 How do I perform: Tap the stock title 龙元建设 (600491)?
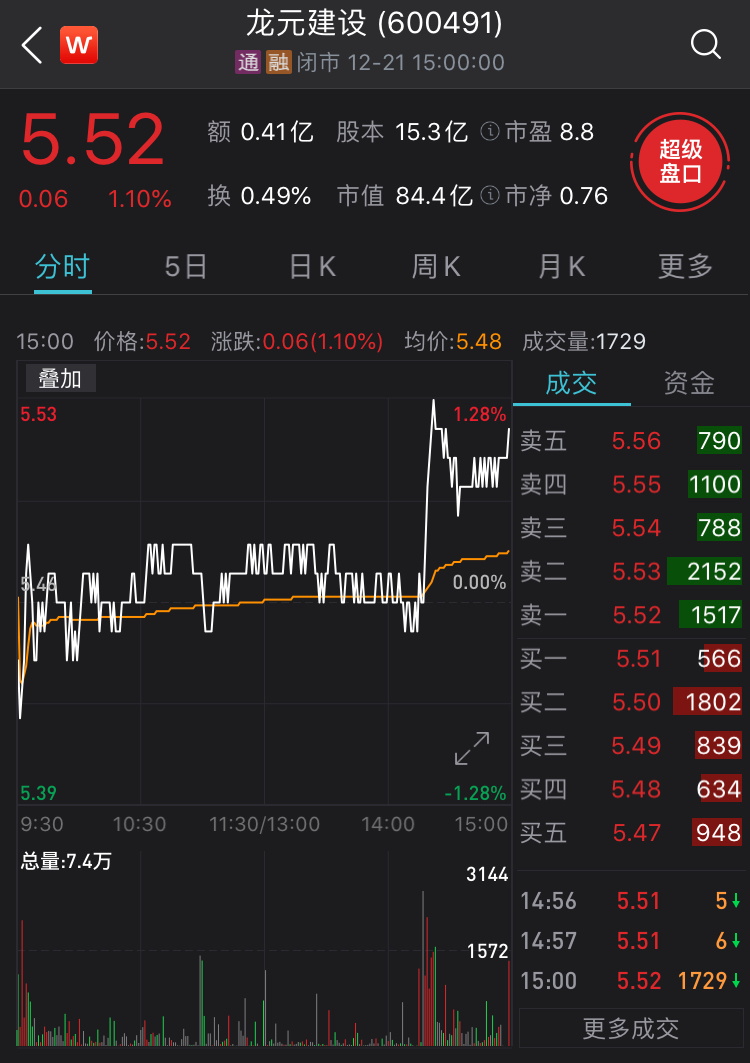(374, 23)
